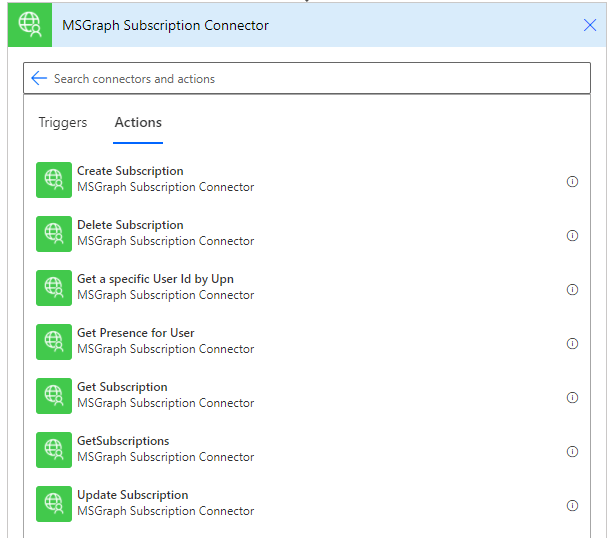Click the Update Subscription connector icon
The image size is (611, 538).
pyautogui.click(x=54, y=504)
